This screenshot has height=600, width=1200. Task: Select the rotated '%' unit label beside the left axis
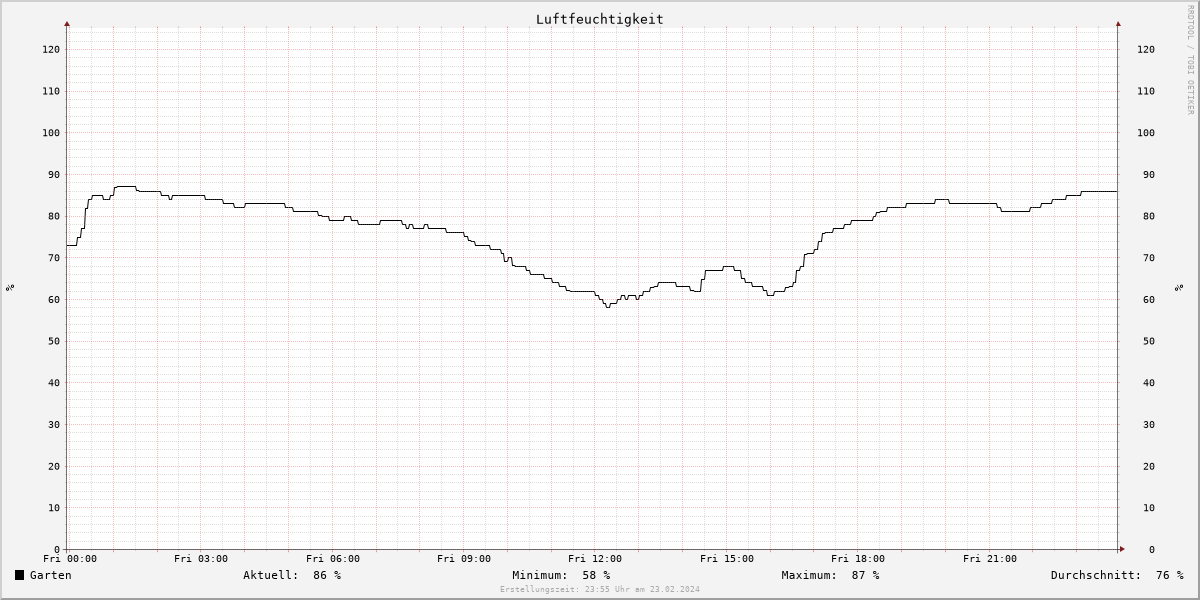click(10, 287)
